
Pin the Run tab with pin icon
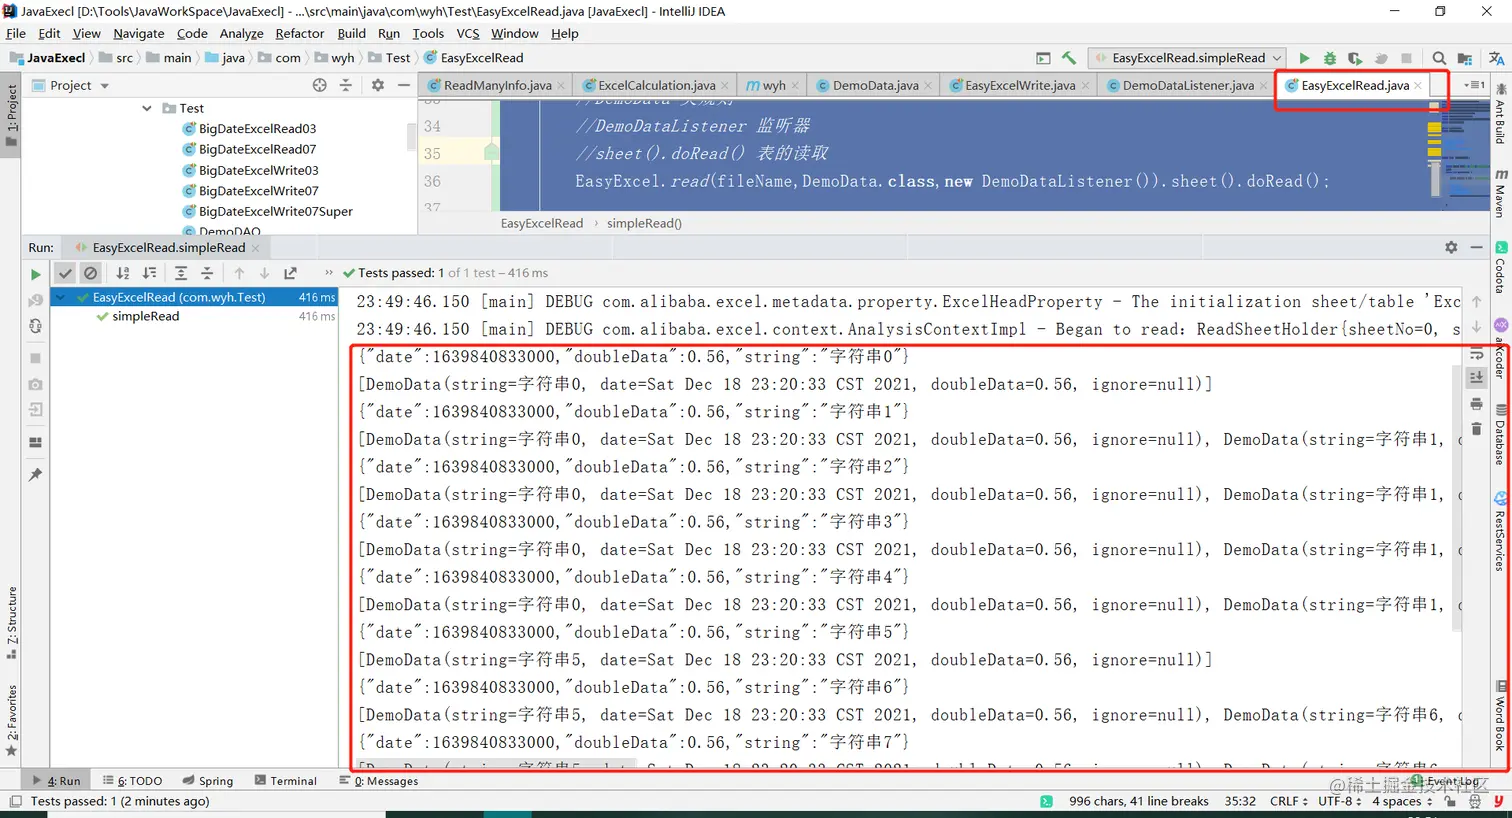pyautogui.click(x=35, y=474)
